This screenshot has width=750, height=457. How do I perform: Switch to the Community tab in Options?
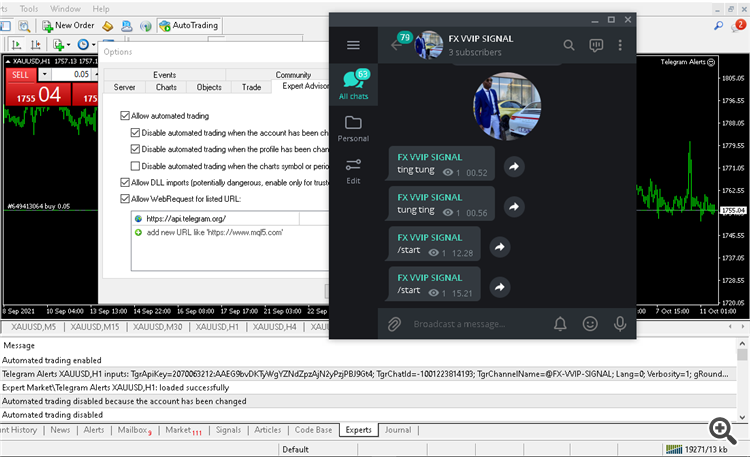coord(293,75)
